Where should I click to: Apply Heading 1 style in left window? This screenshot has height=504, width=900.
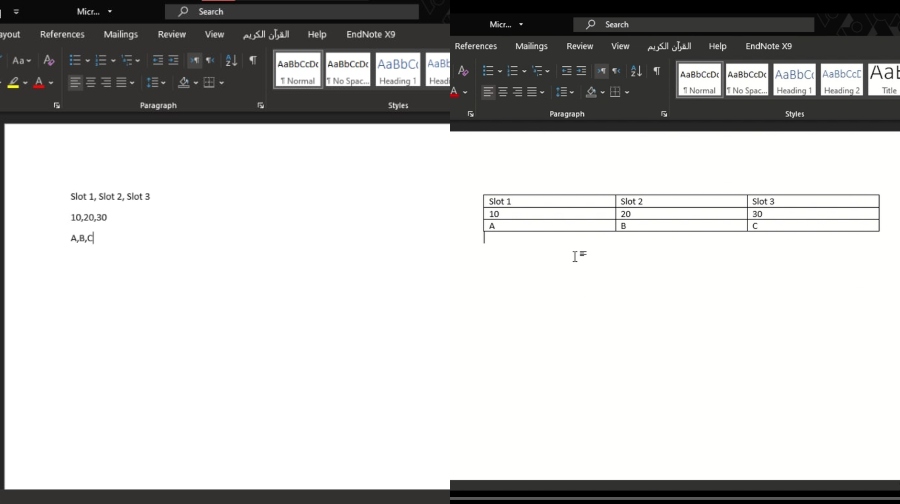pyautogui.click(x=397, y=70)
